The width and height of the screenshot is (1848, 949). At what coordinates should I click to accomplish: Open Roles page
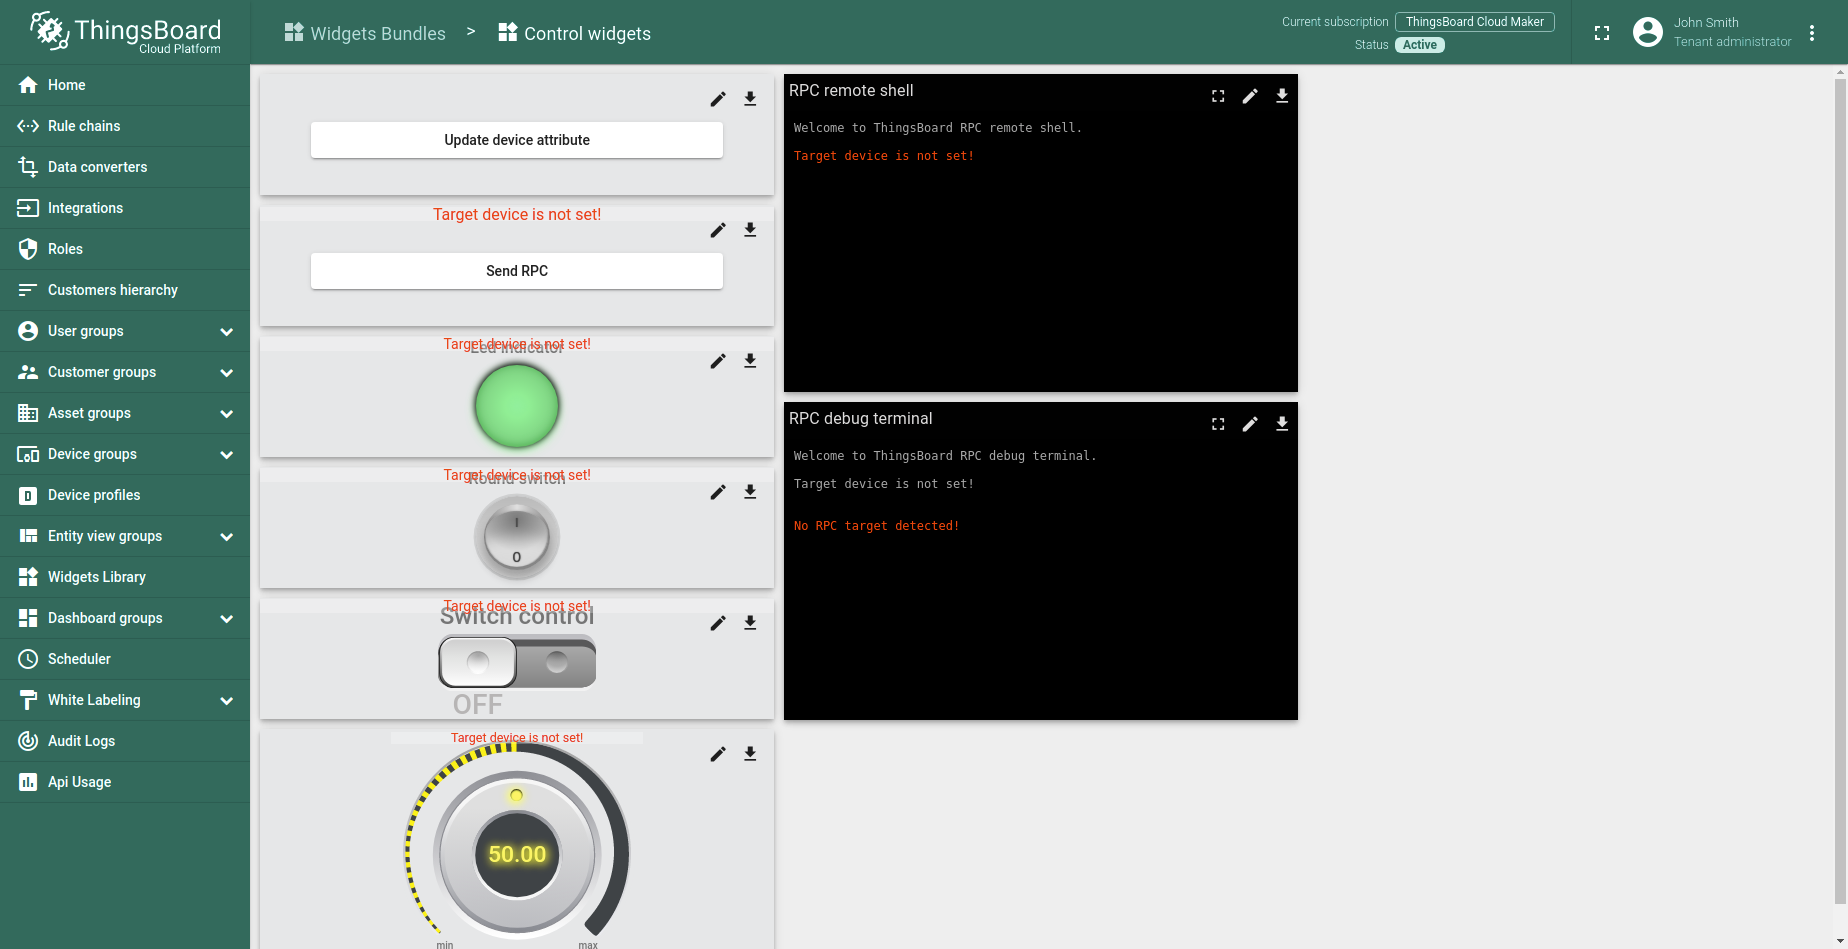coord(125,249)
